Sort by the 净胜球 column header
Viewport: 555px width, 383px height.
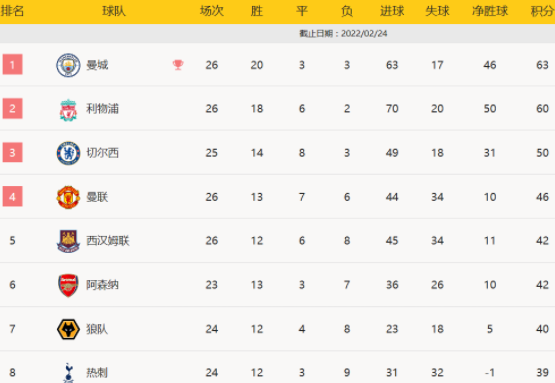tap(490, 11)
